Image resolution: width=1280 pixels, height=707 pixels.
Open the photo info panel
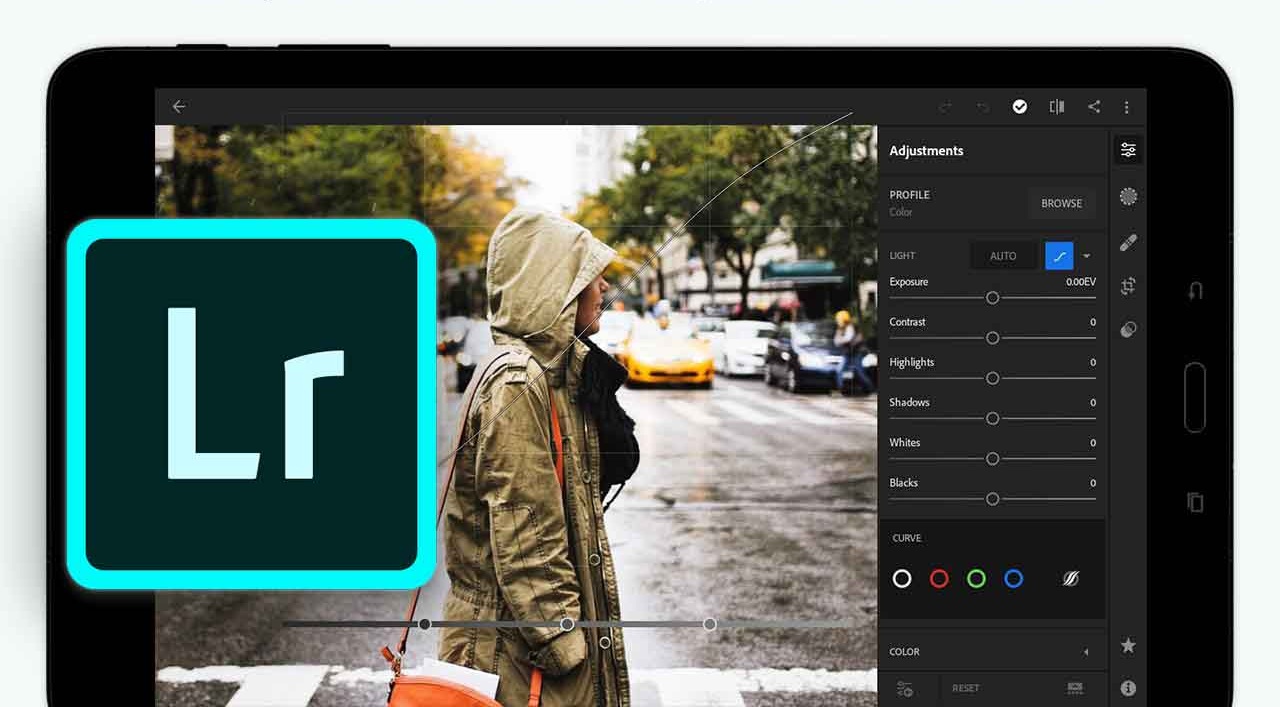[1128, 688]
